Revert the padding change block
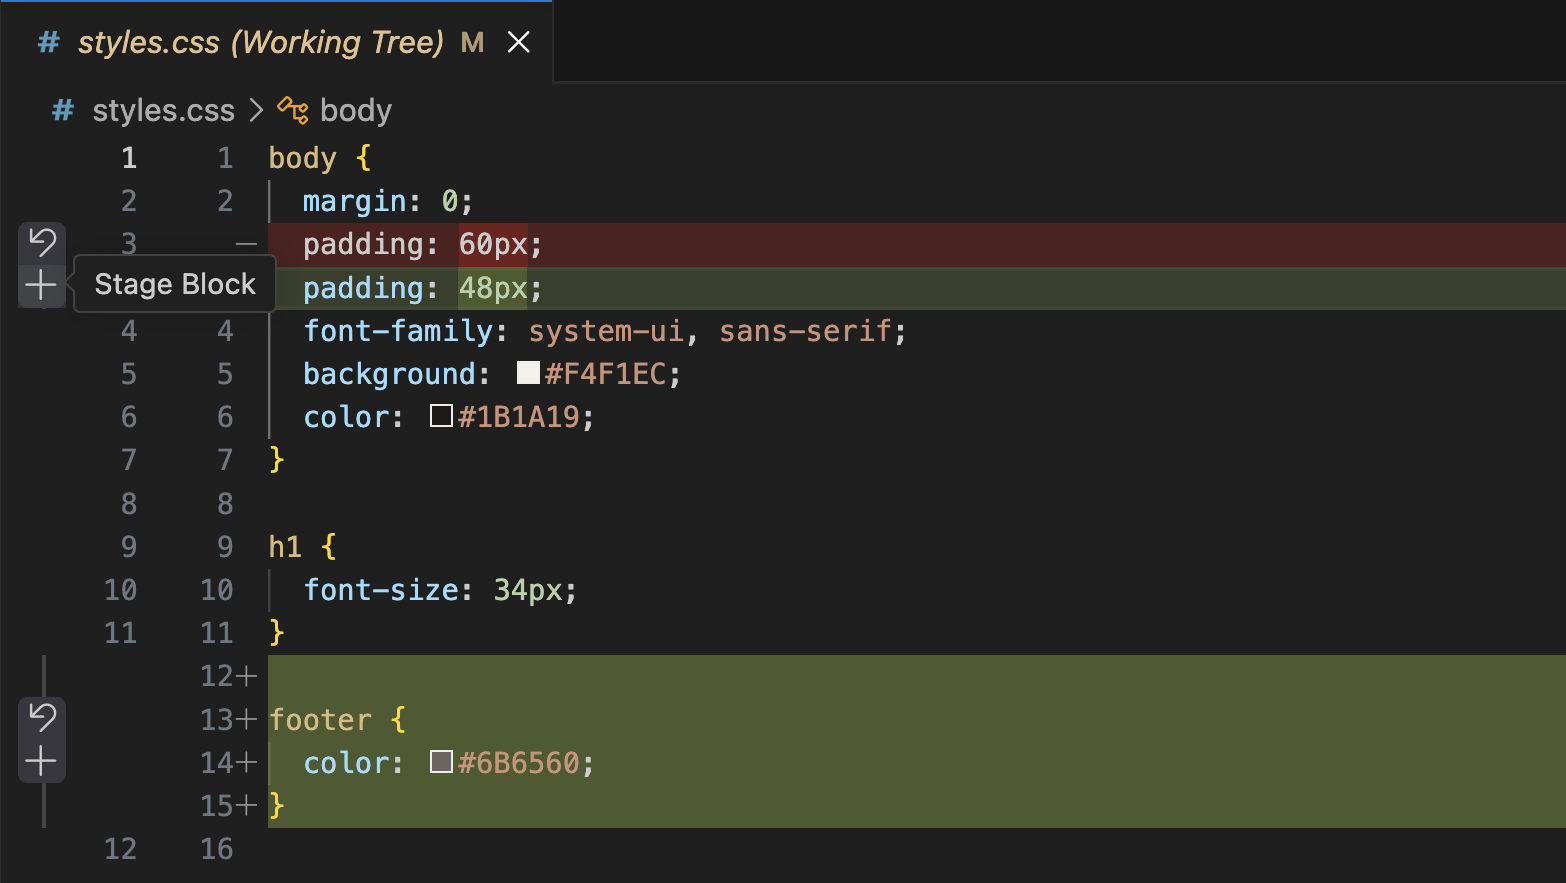Screen dimensions: 1566x883 tap(42, 243)
